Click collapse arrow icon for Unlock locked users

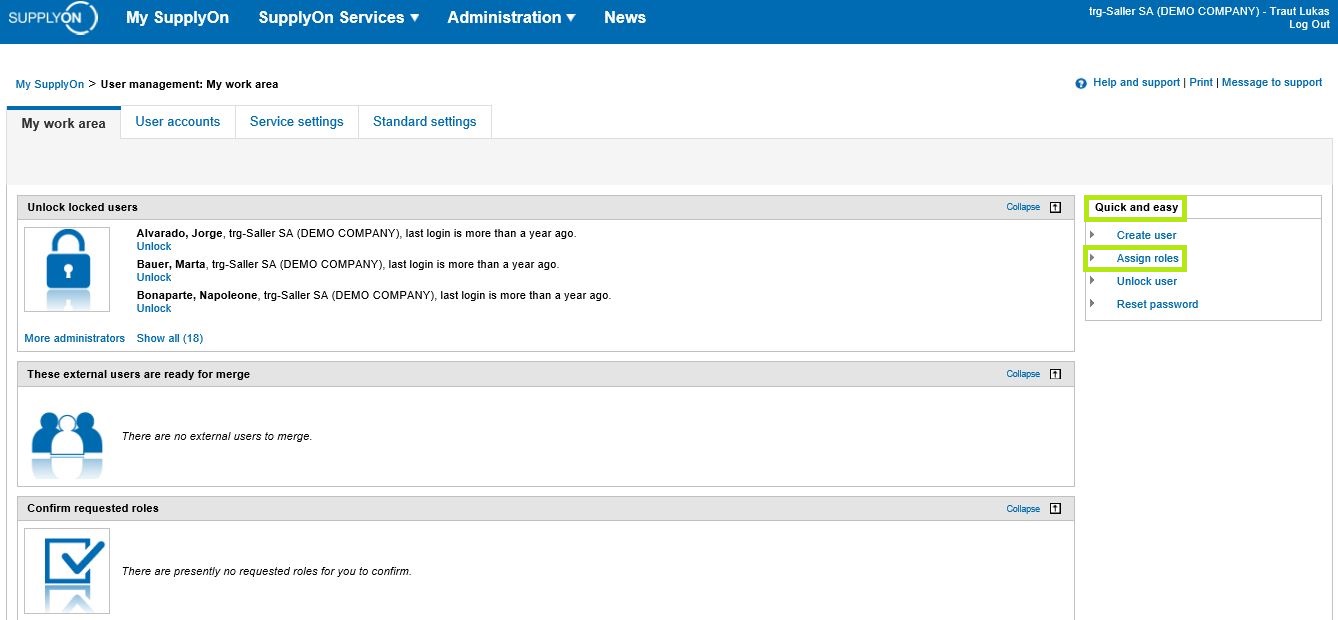[1055, 207]
